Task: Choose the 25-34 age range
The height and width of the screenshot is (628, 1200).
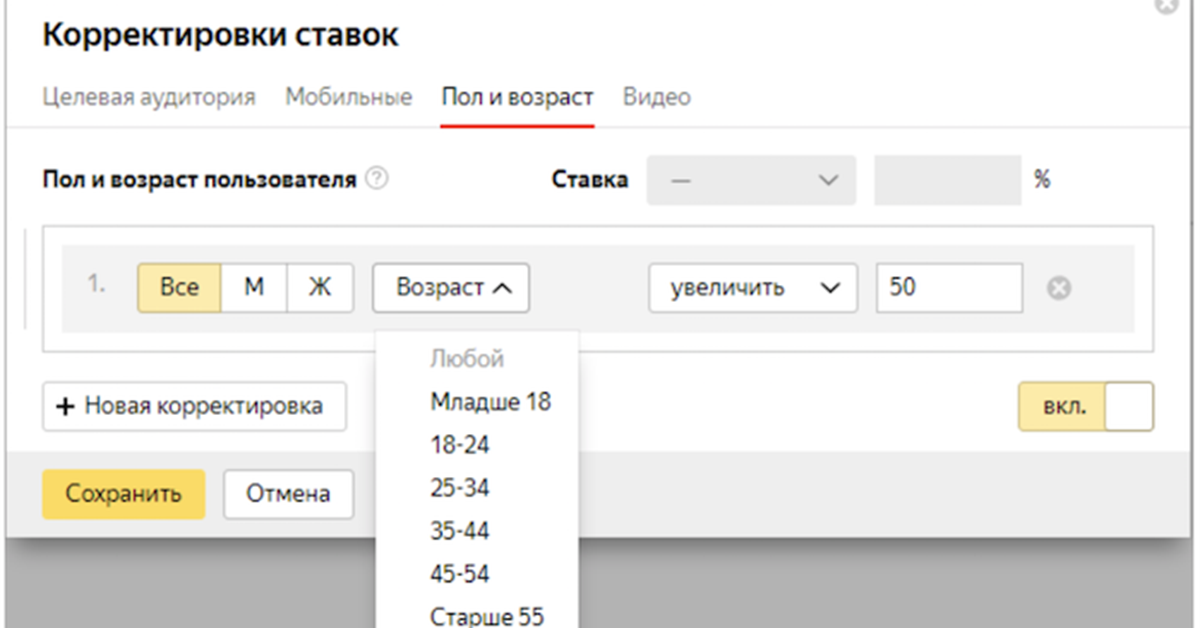Action: coord(460,488)
